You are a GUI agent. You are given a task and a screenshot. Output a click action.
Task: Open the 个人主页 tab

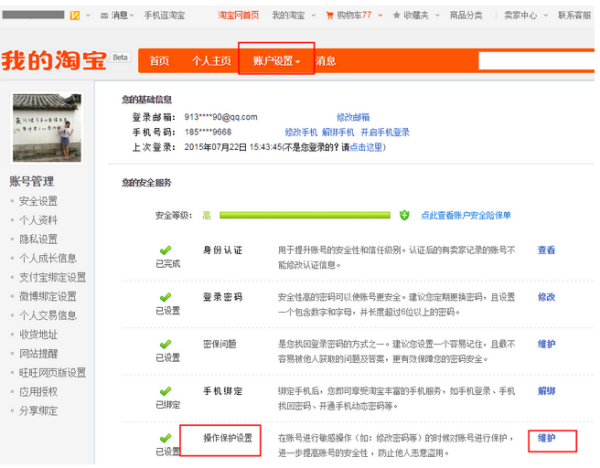pyautogui.click(x=211, y=60)
